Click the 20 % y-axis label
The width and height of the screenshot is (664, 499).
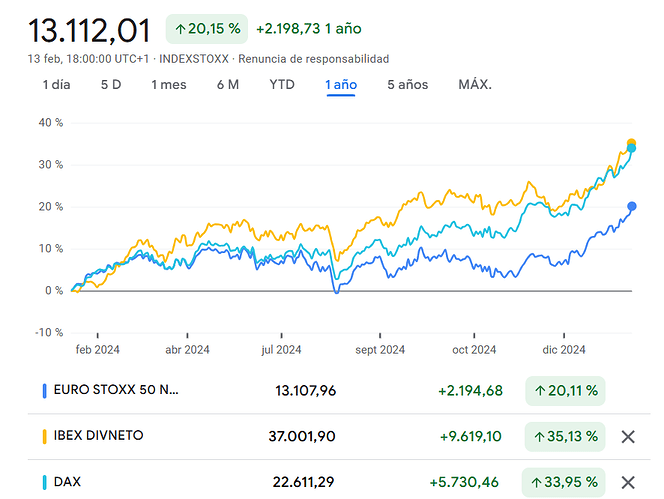51,207
